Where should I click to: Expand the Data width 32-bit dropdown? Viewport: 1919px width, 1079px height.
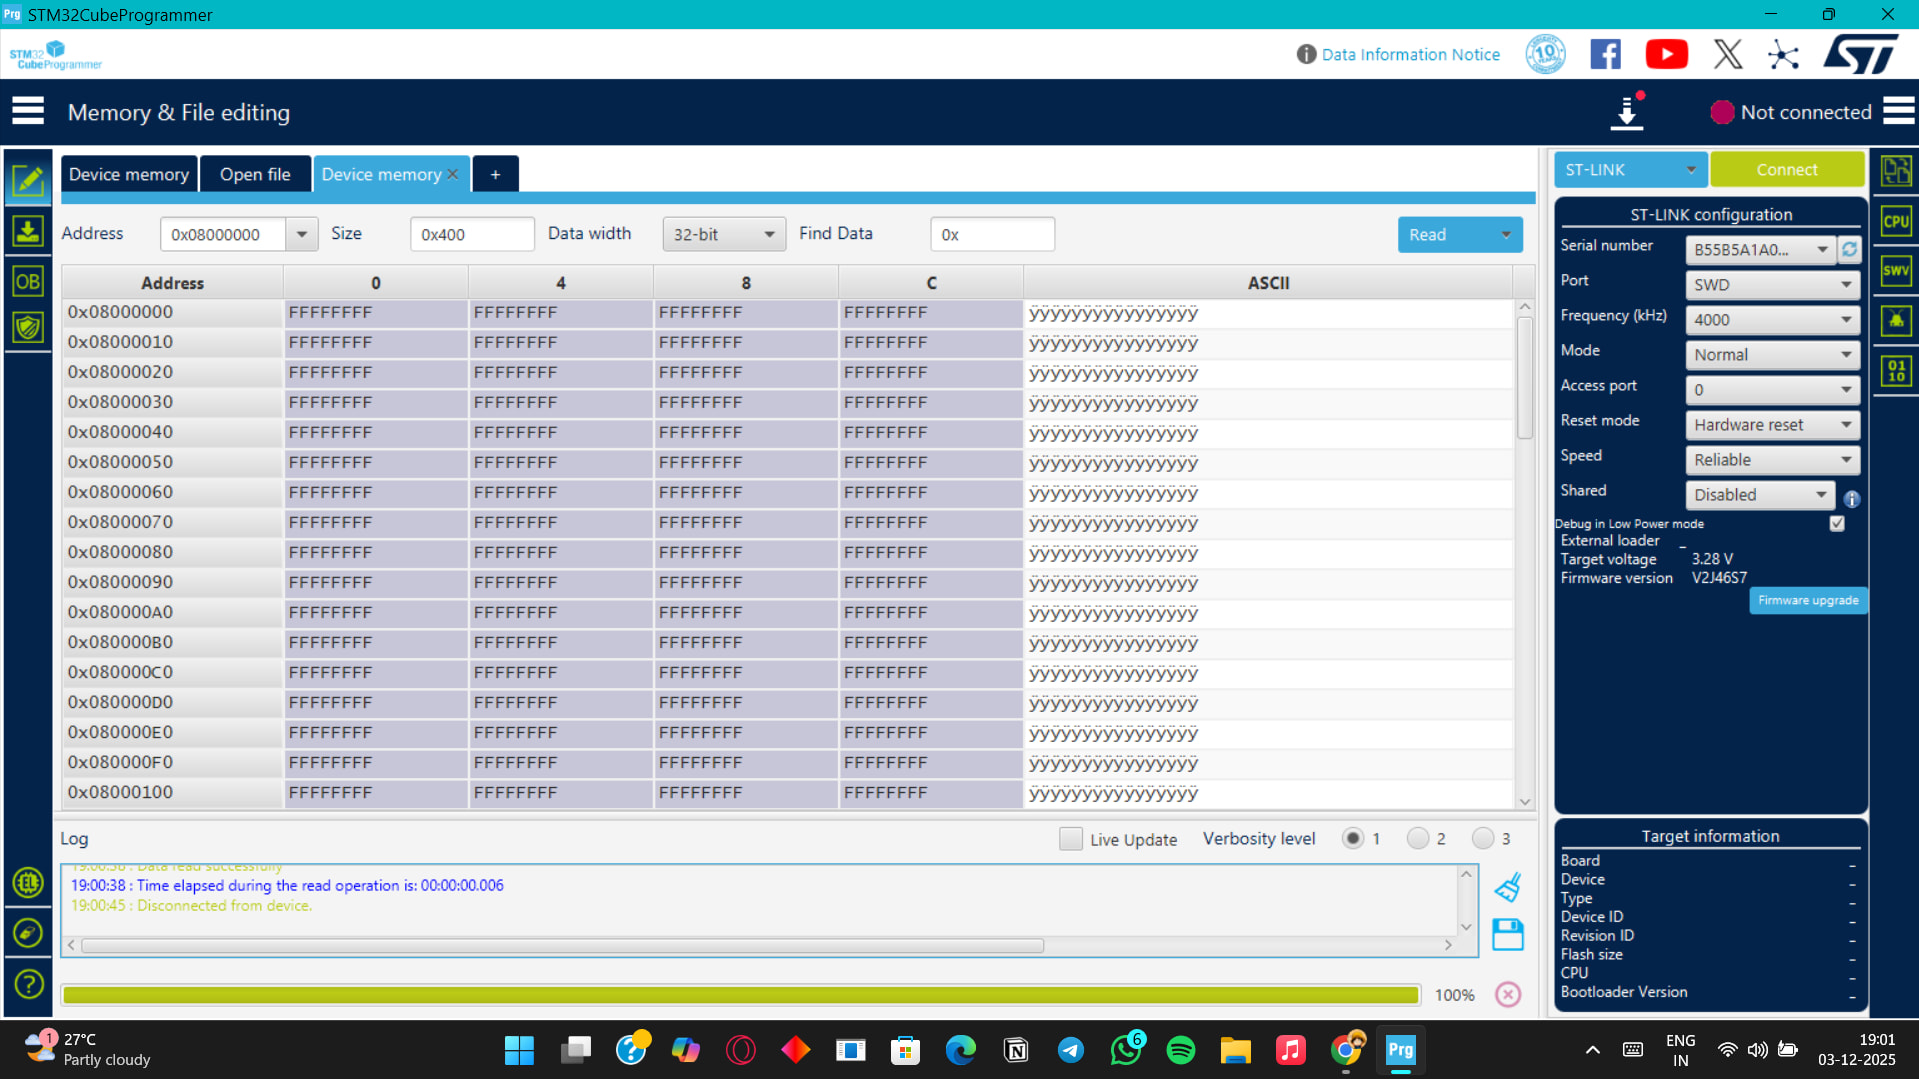pyautogui.click(x=724, y=234)
